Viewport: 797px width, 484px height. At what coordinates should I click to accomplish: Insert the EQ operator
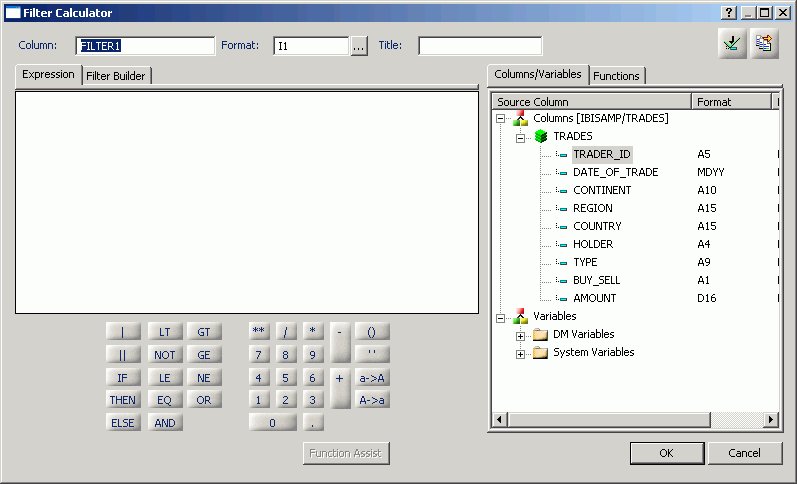pos(165,400)
